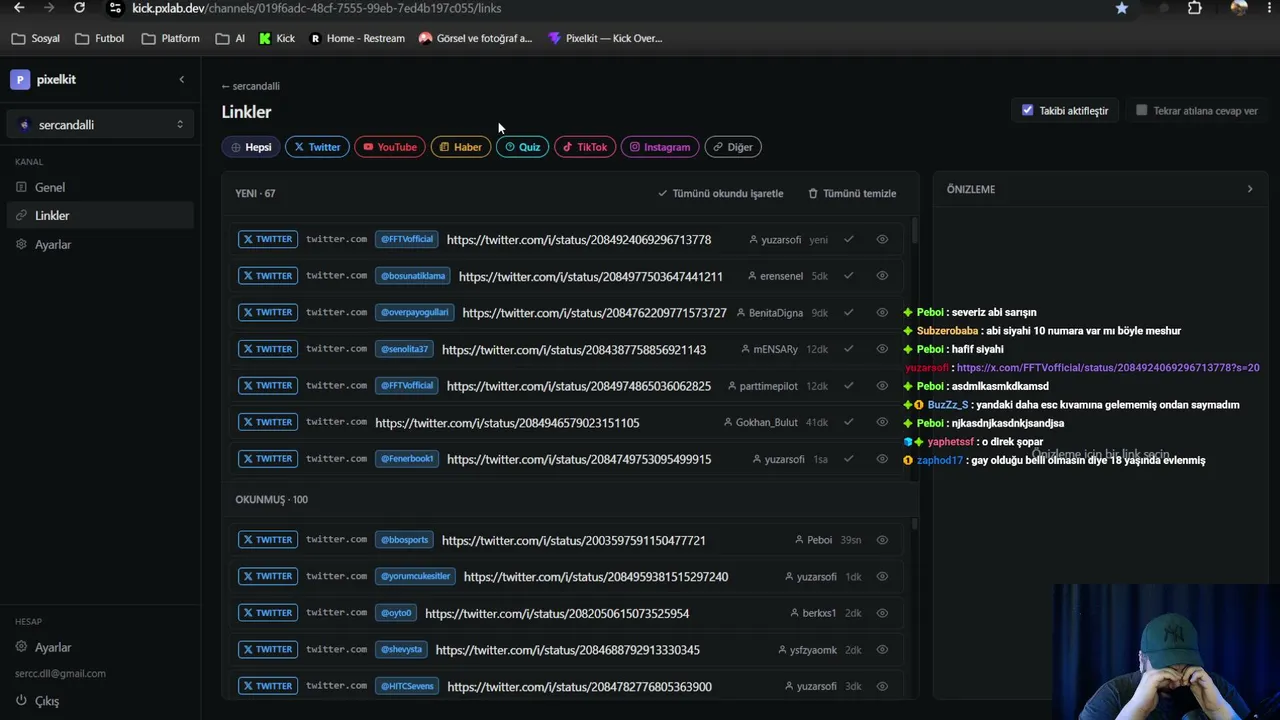Mark BenitaDigna's link as read with checkmark
Image resolution: width=1280 pixels, height=720 pixels.
tap(848, 313)
